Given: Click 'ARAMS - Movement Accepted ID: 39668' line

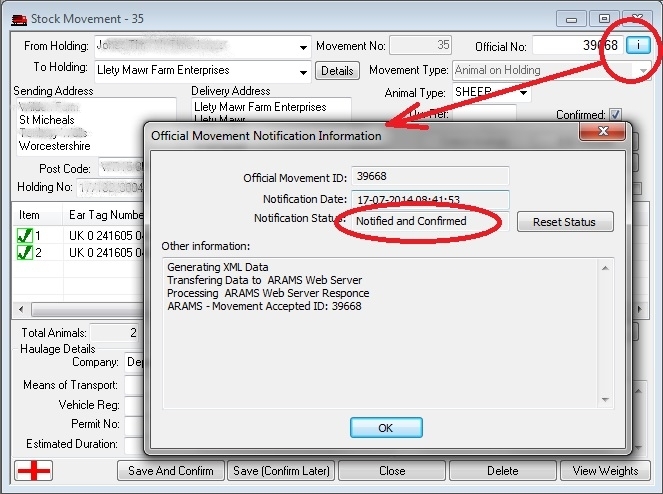Looking at the screenshot, I should click(264, 306).
